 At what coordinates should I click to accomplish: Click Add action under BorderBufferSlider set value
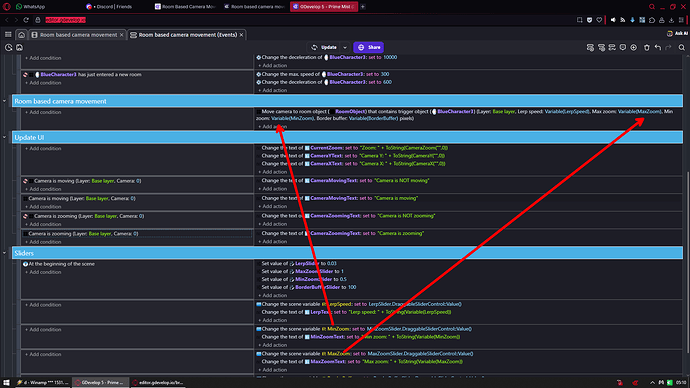272,296
